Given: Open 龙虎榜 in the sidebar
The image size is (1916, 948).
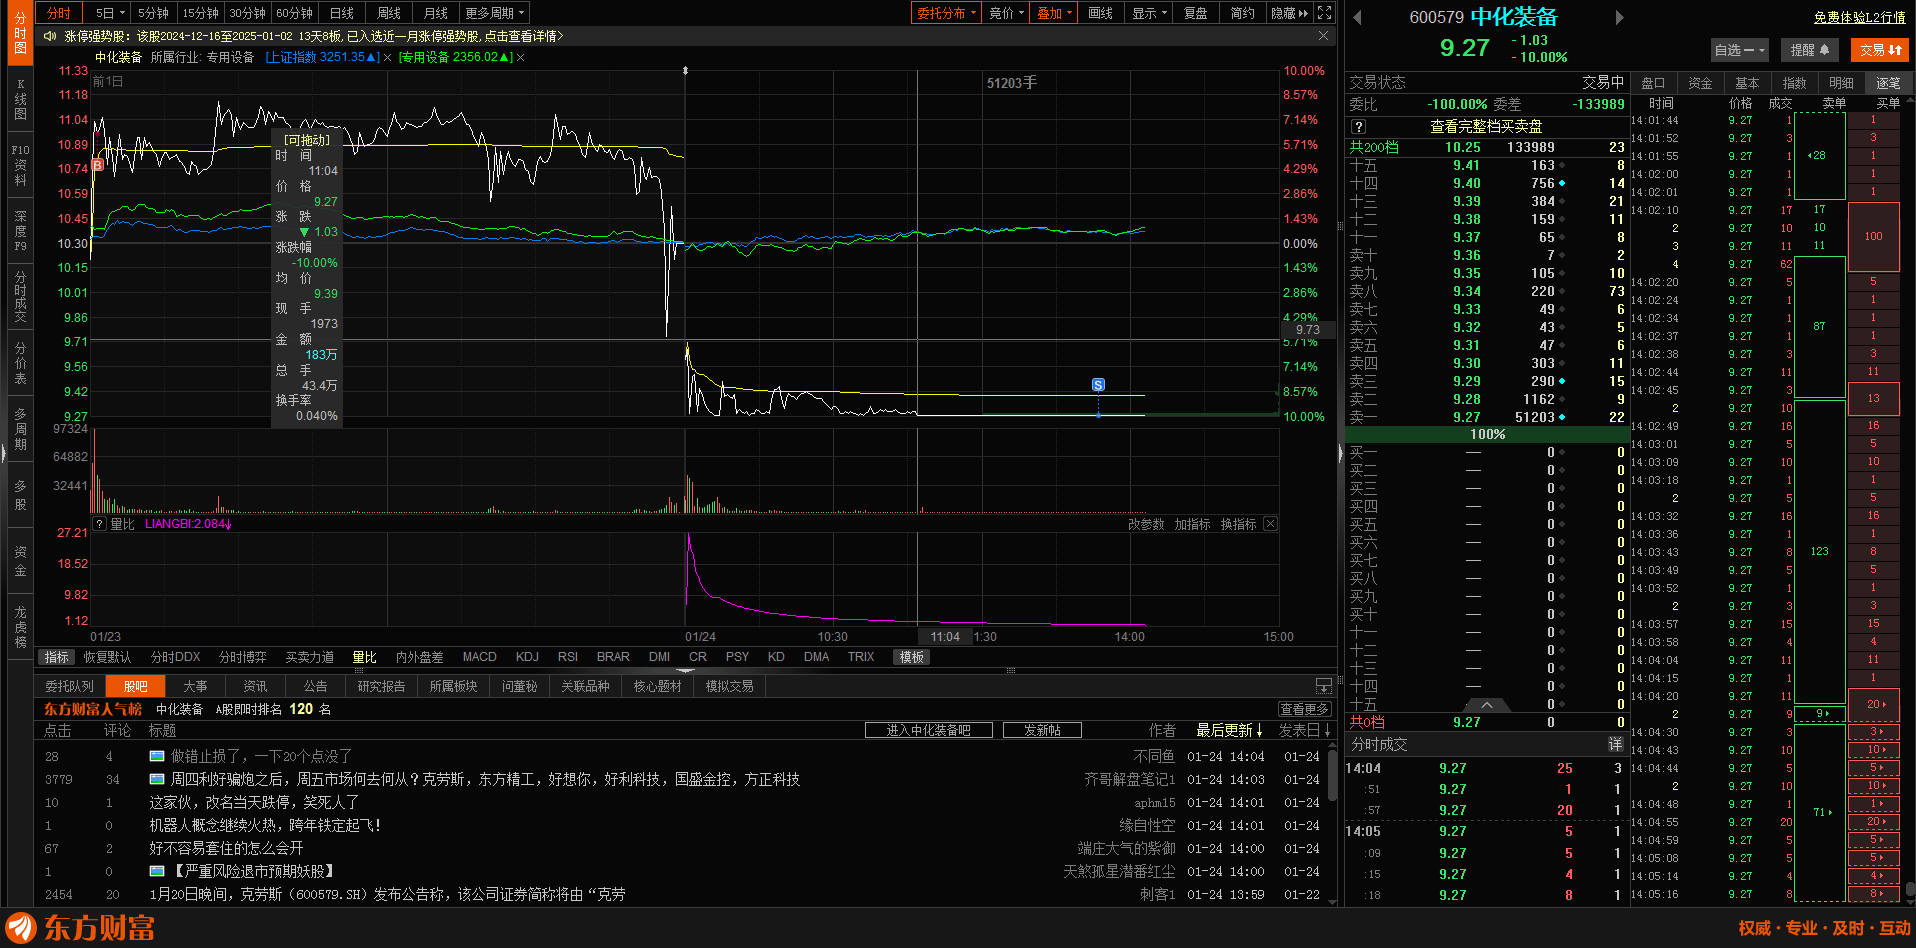Looking at the screenshot, I should coord(20,627).
